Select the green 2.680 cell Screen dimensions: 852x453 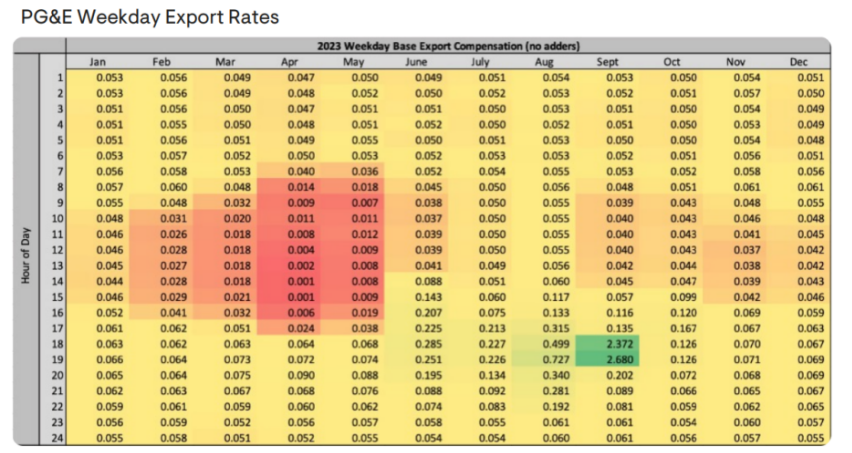pyautogui.click(x=607, y=358)
